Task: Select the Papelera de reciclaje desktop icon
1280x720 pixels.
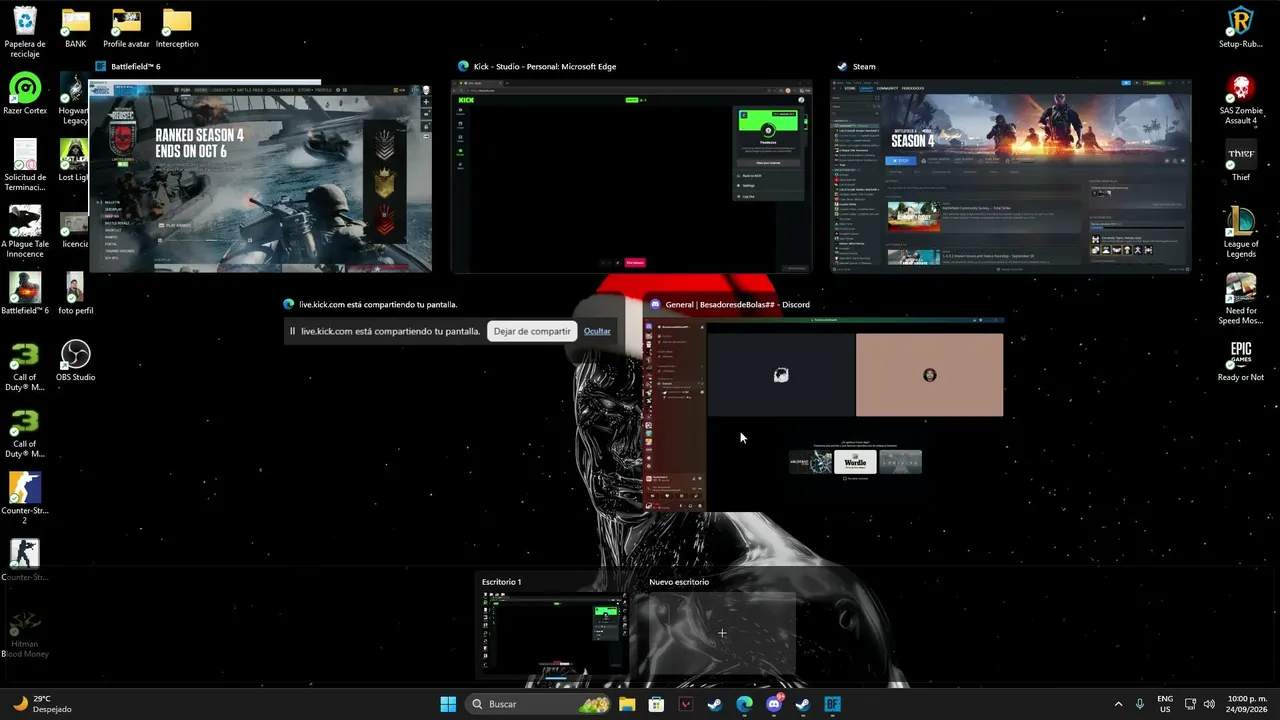Action: [25, 33]
